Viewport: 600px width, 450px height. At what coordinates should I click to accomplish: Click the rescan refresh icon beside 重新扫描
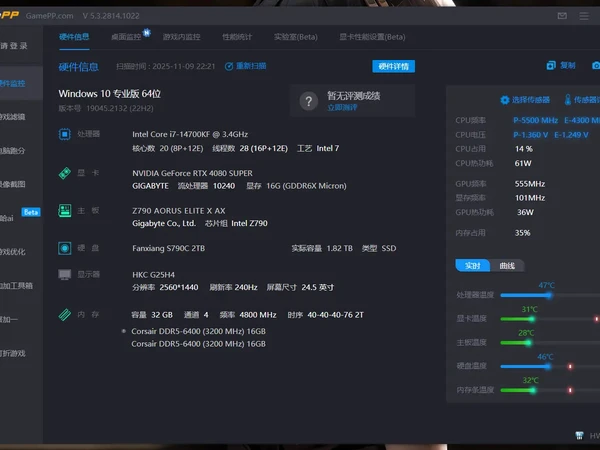click(229, 66)
